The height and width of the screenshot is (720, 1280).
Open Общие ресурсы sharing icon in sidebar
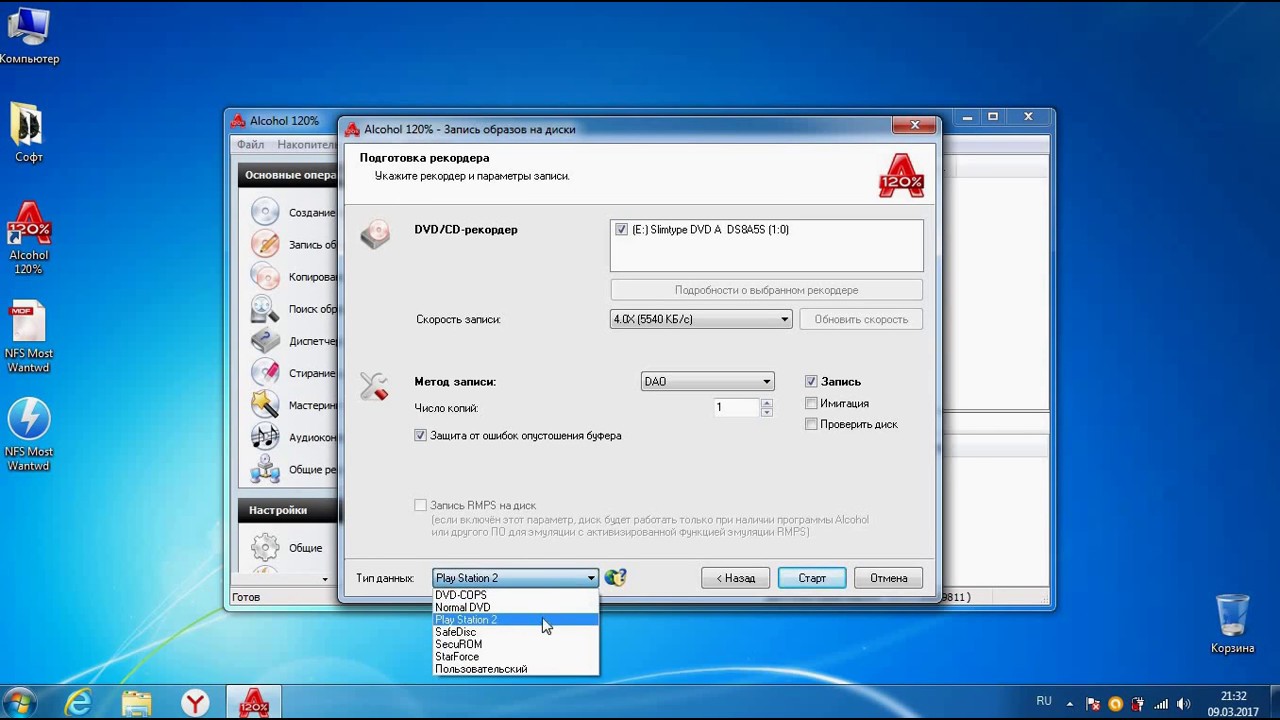[x=265, y=469]
